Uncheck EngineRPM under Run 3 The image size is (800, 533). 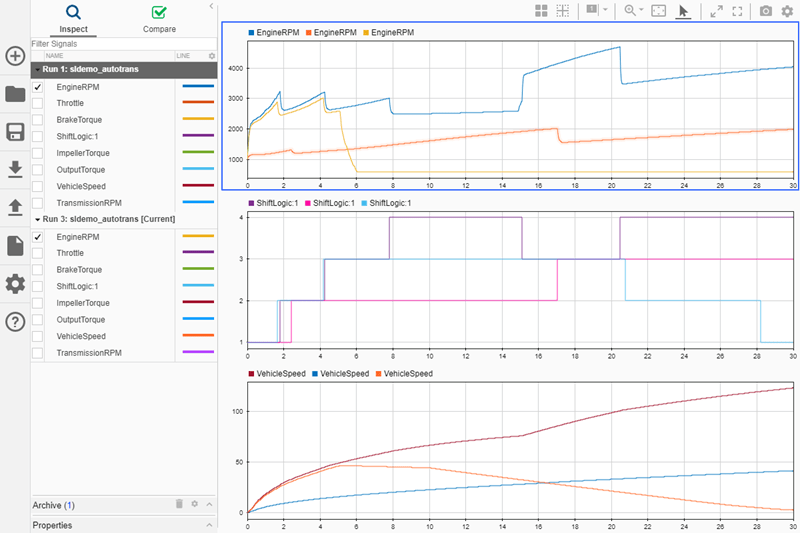[x=38, y=237]
